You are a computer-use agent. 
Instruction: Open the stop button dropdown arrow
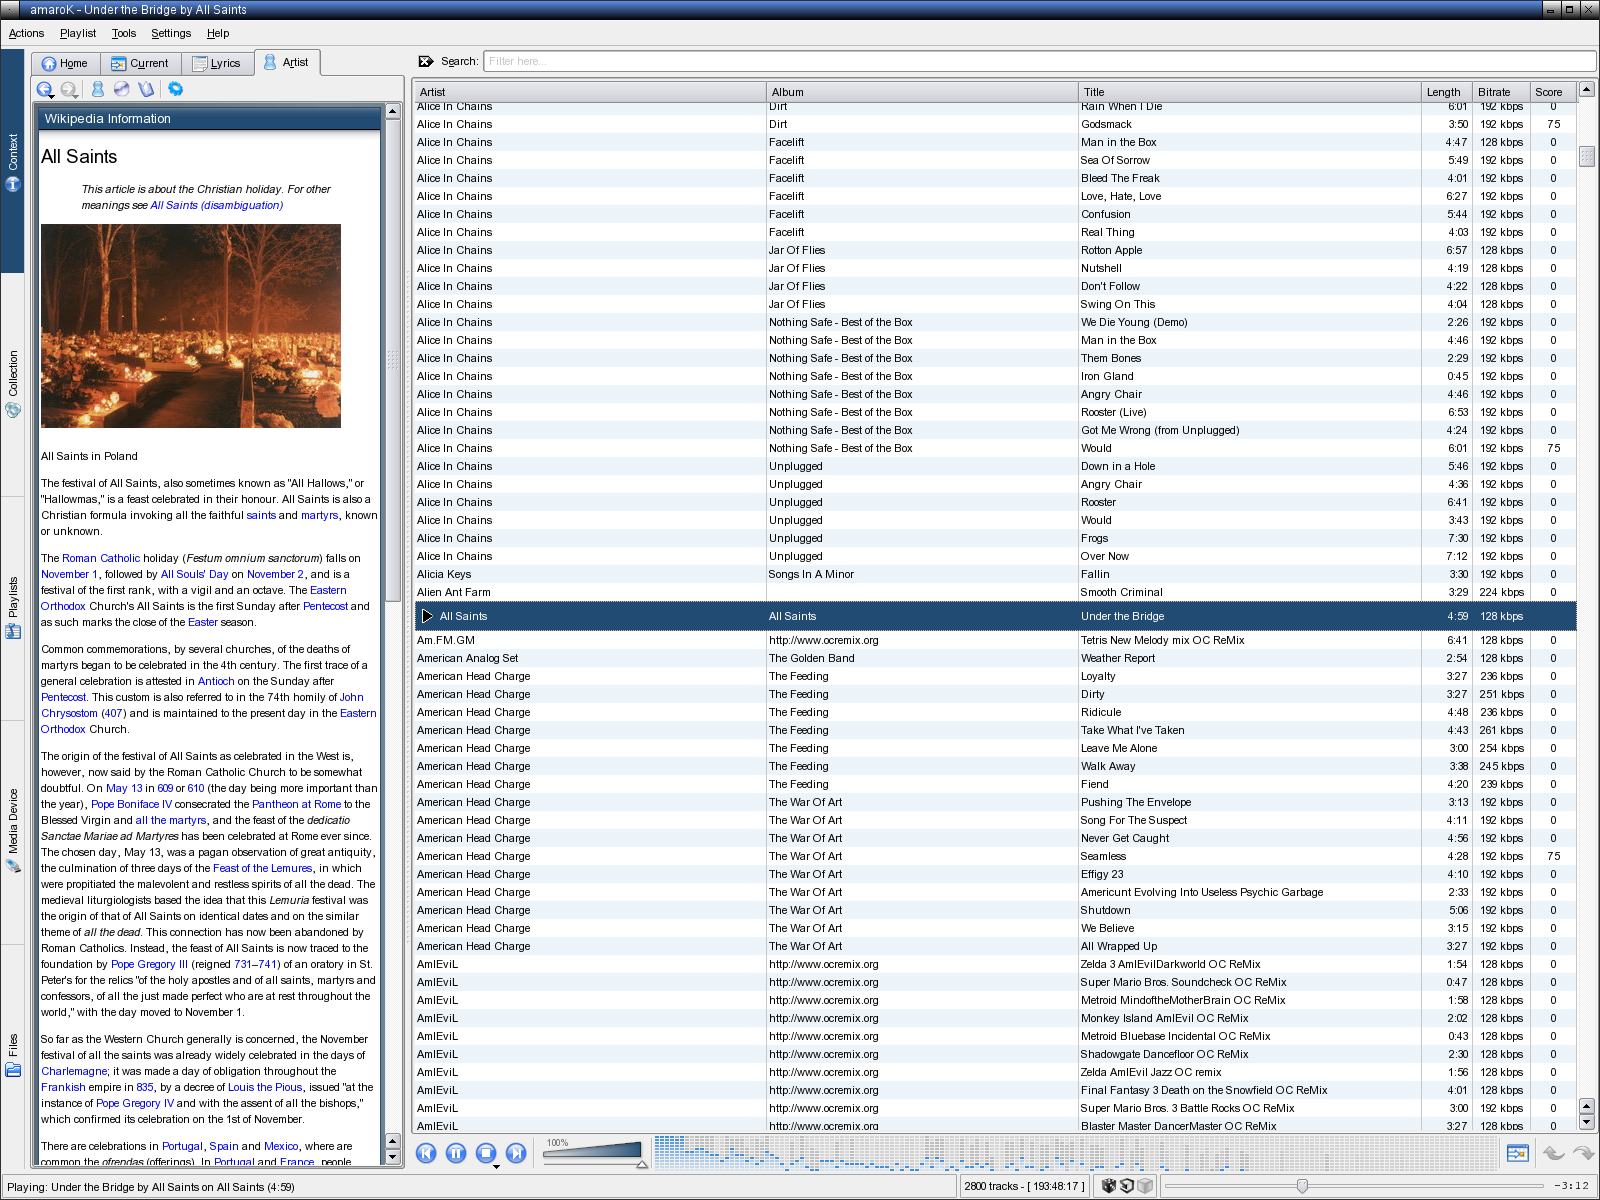tap(496, 1166)
